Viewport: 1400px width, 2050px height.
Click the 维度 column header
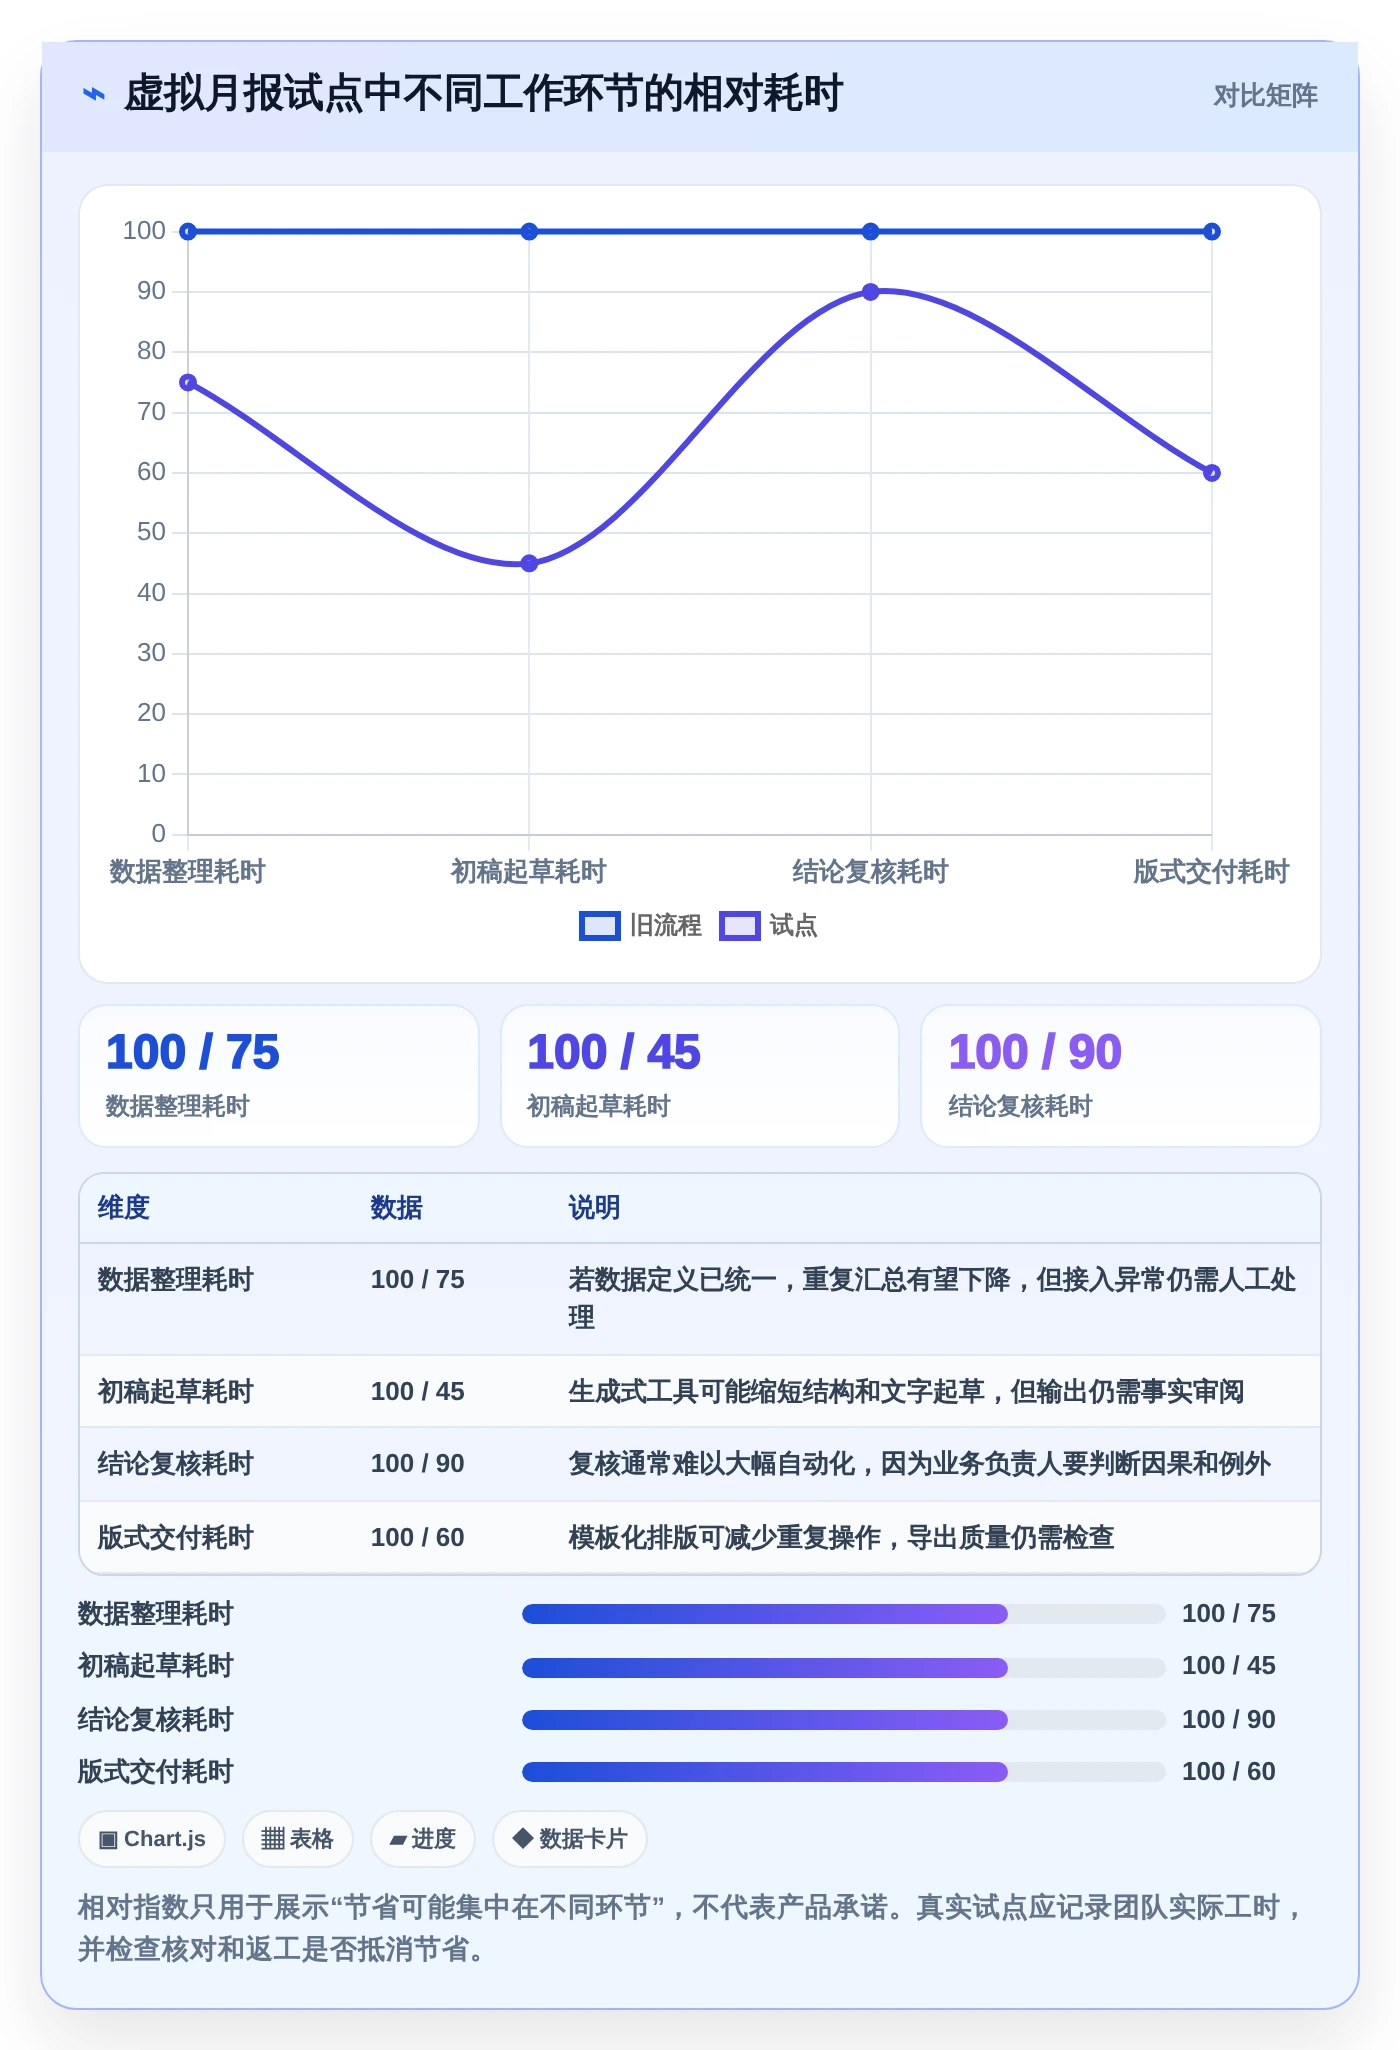coord(123,1208)
